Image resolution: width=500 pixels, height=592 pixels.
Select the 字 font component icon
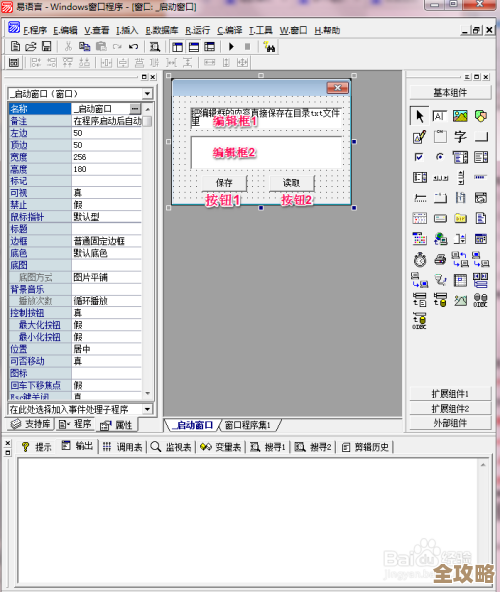coord(460,136)
